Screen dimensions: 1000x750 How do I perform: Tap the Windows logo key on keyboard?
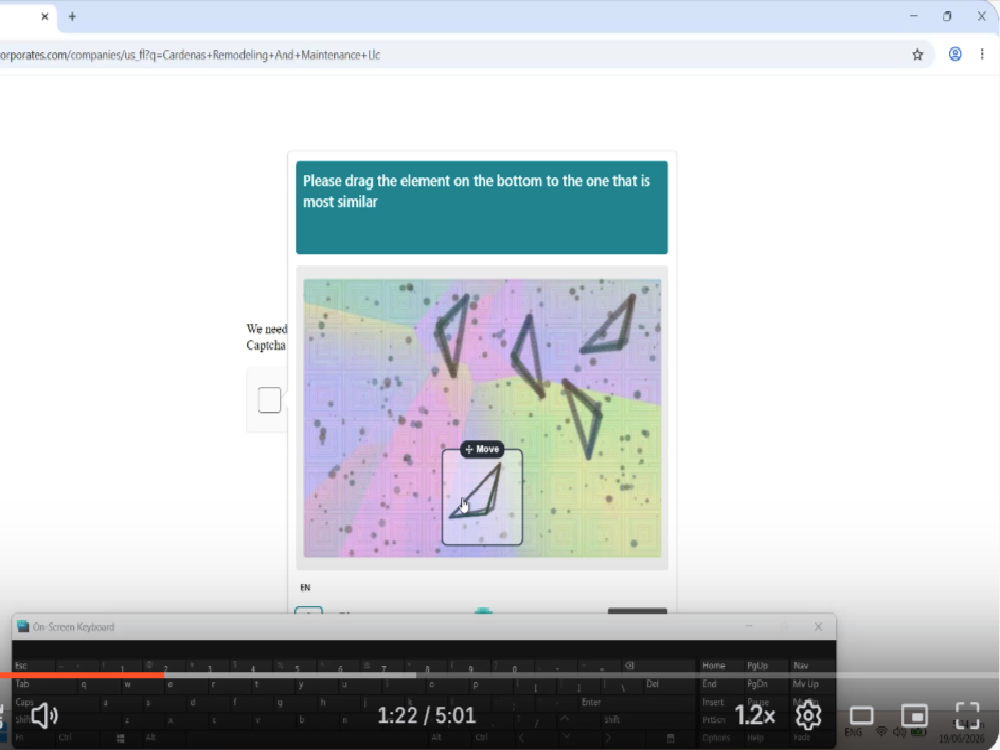click(120, 738)
